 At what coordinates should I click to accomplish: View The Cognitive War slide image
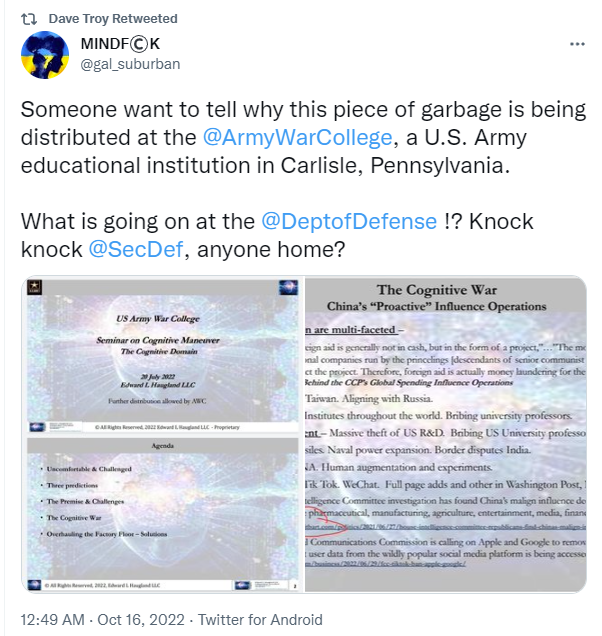445,434
